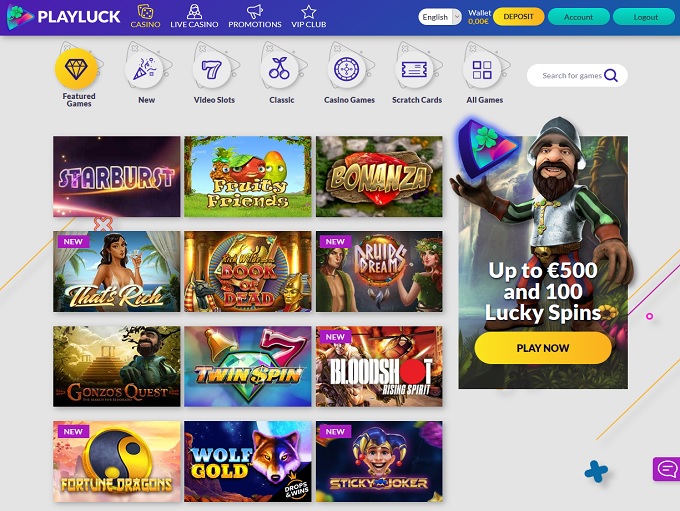The width and height of the screenshot is (680, 511).
Task: Open the Live Casino menu item
Action: point(194,17)
